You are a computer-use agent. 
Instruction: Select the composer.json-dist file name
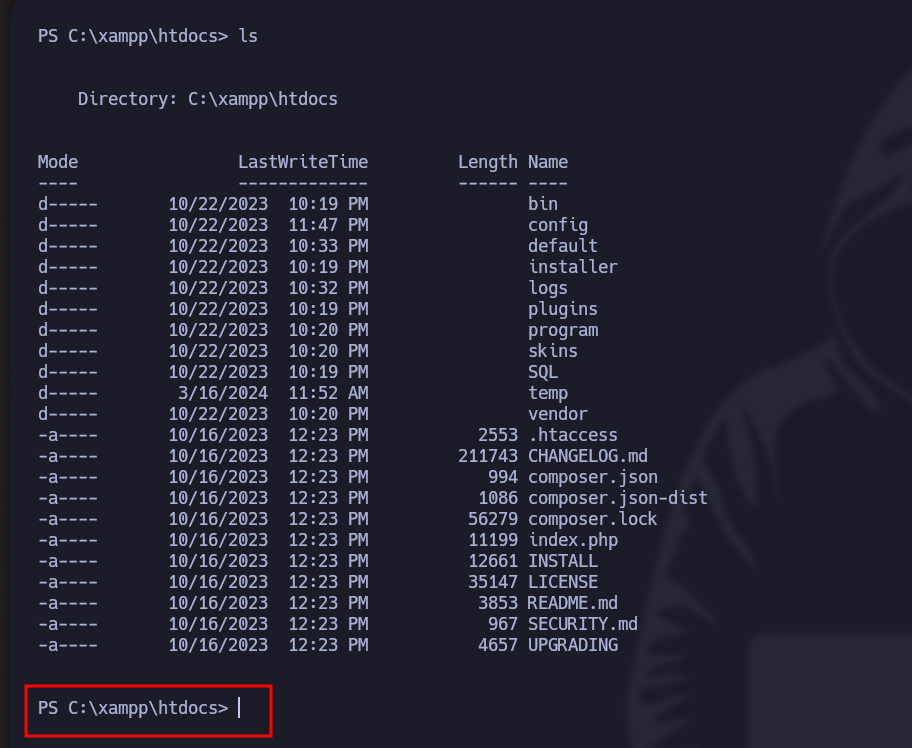click(618, 498)
